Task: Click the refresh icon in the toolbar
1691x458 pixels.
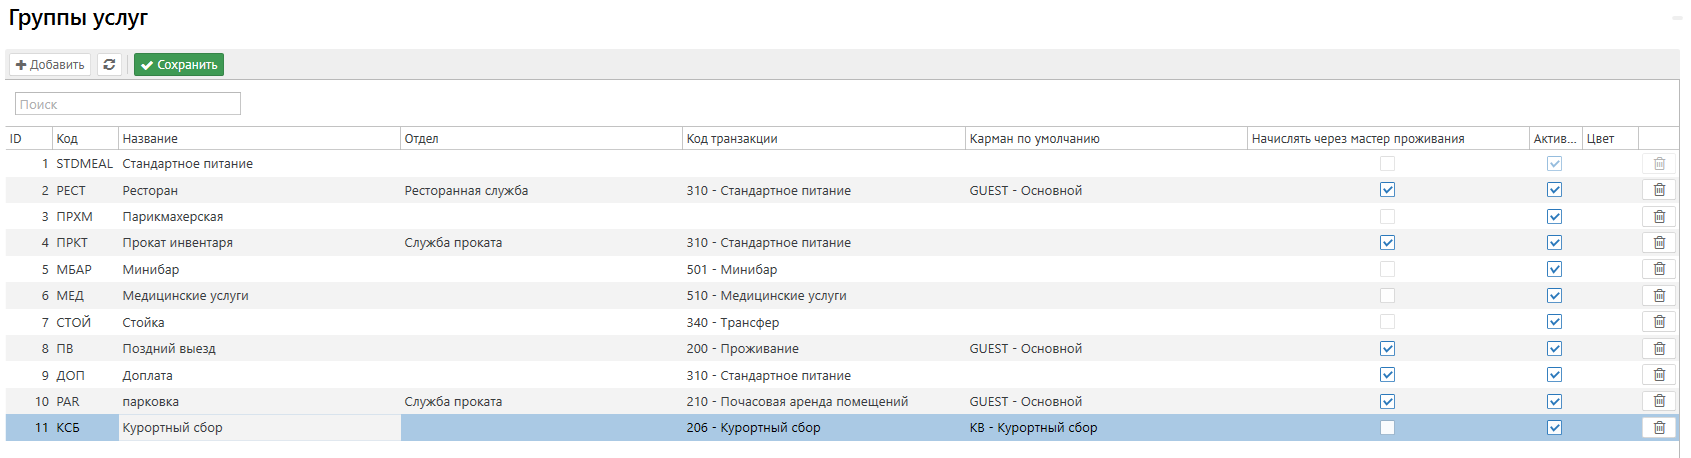Action: 109,65
